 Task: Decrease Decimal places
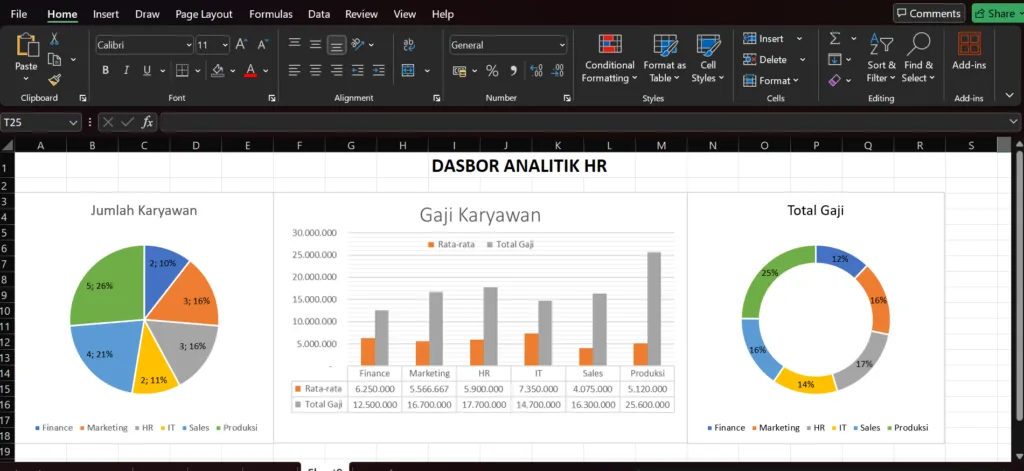point(557,71)
